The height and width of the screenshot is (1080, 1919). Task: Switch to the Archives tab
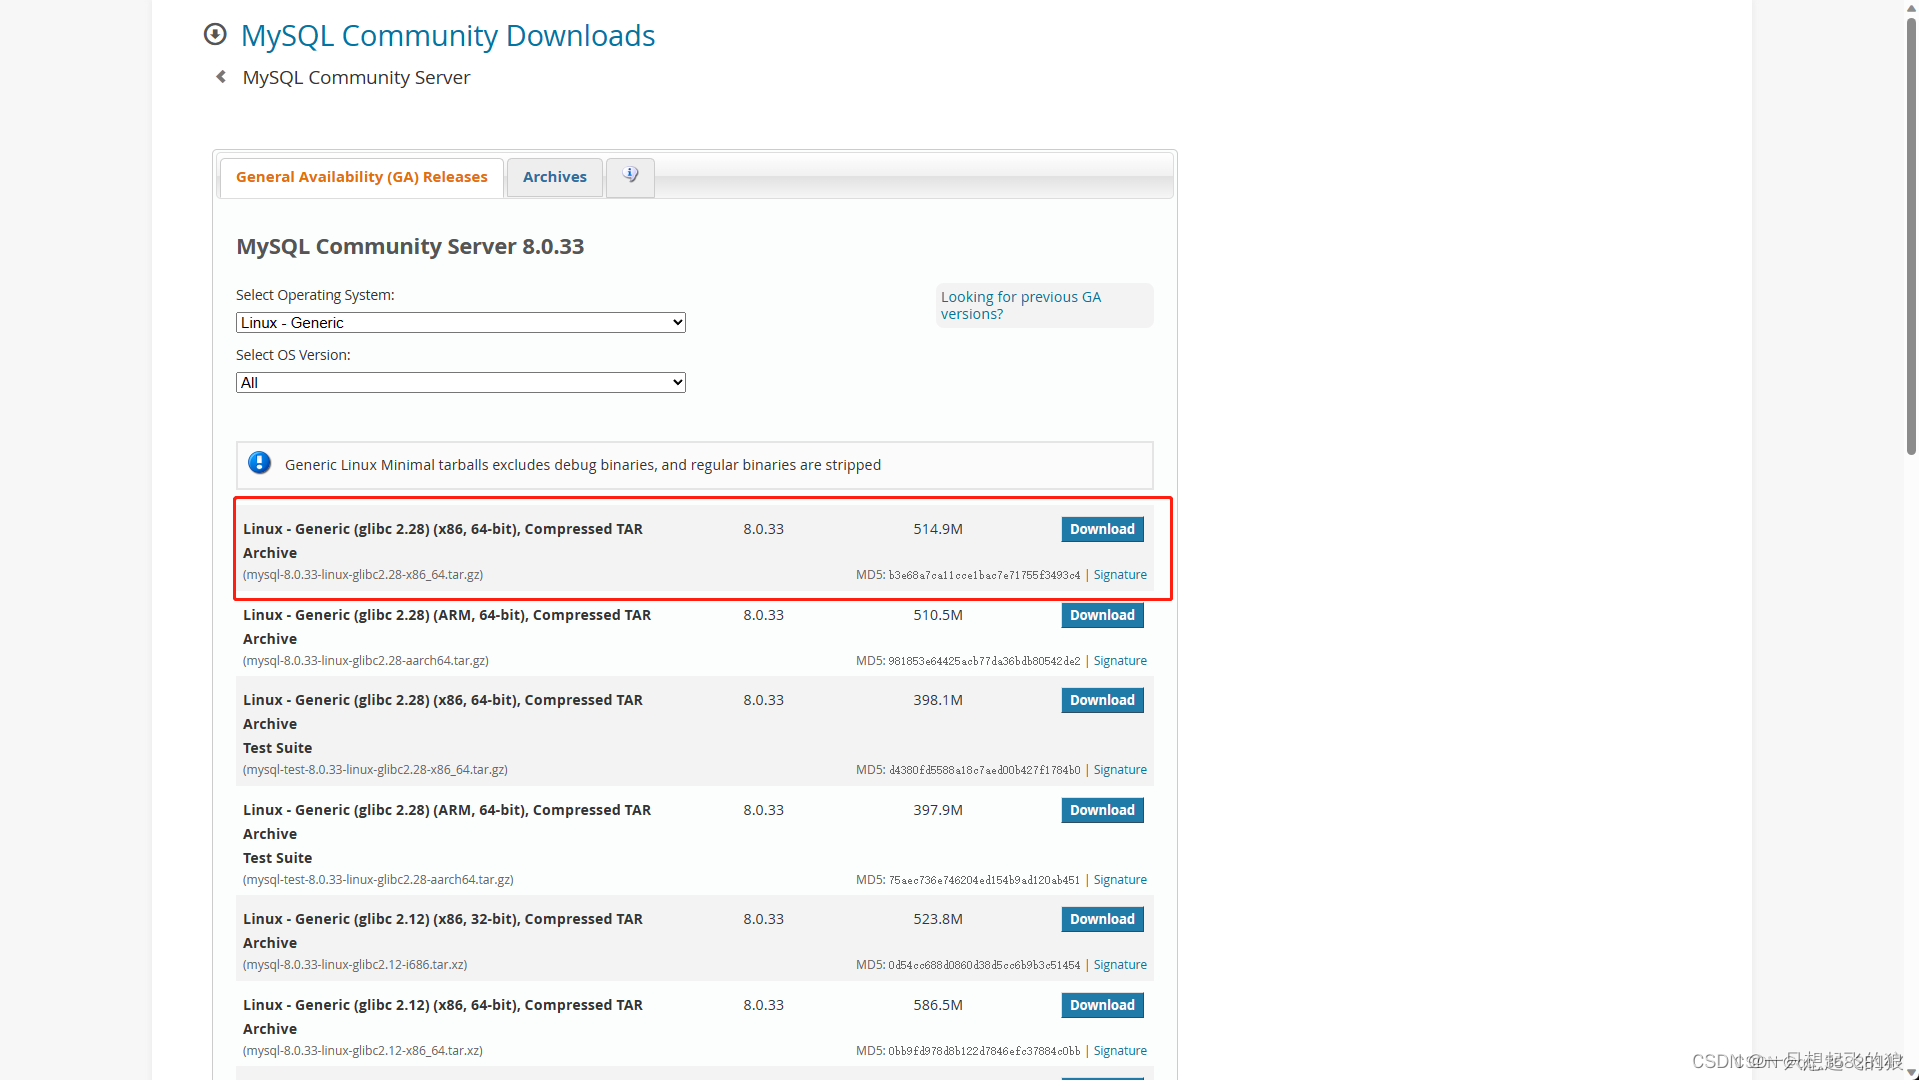point(554,177)
